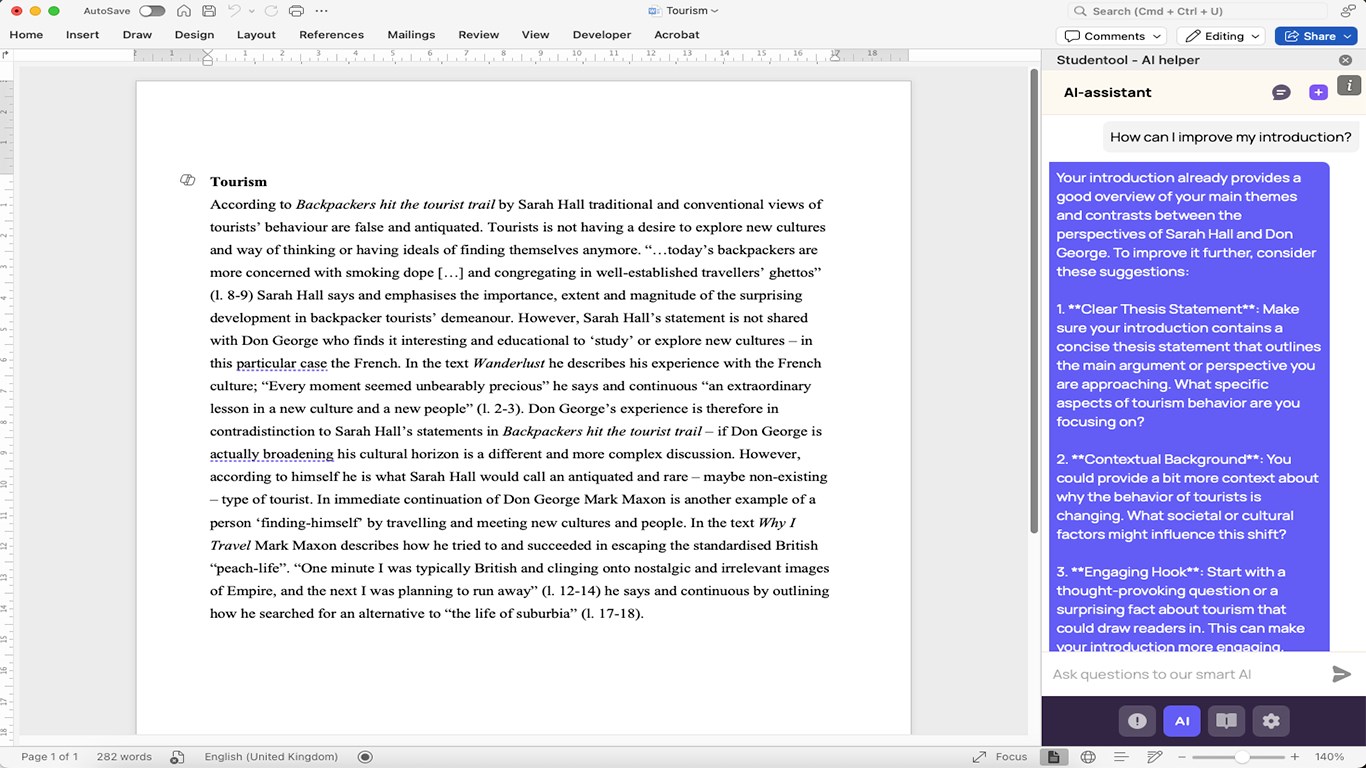
Task: Select Web Layout view icon
Action: coord(1088,757)
